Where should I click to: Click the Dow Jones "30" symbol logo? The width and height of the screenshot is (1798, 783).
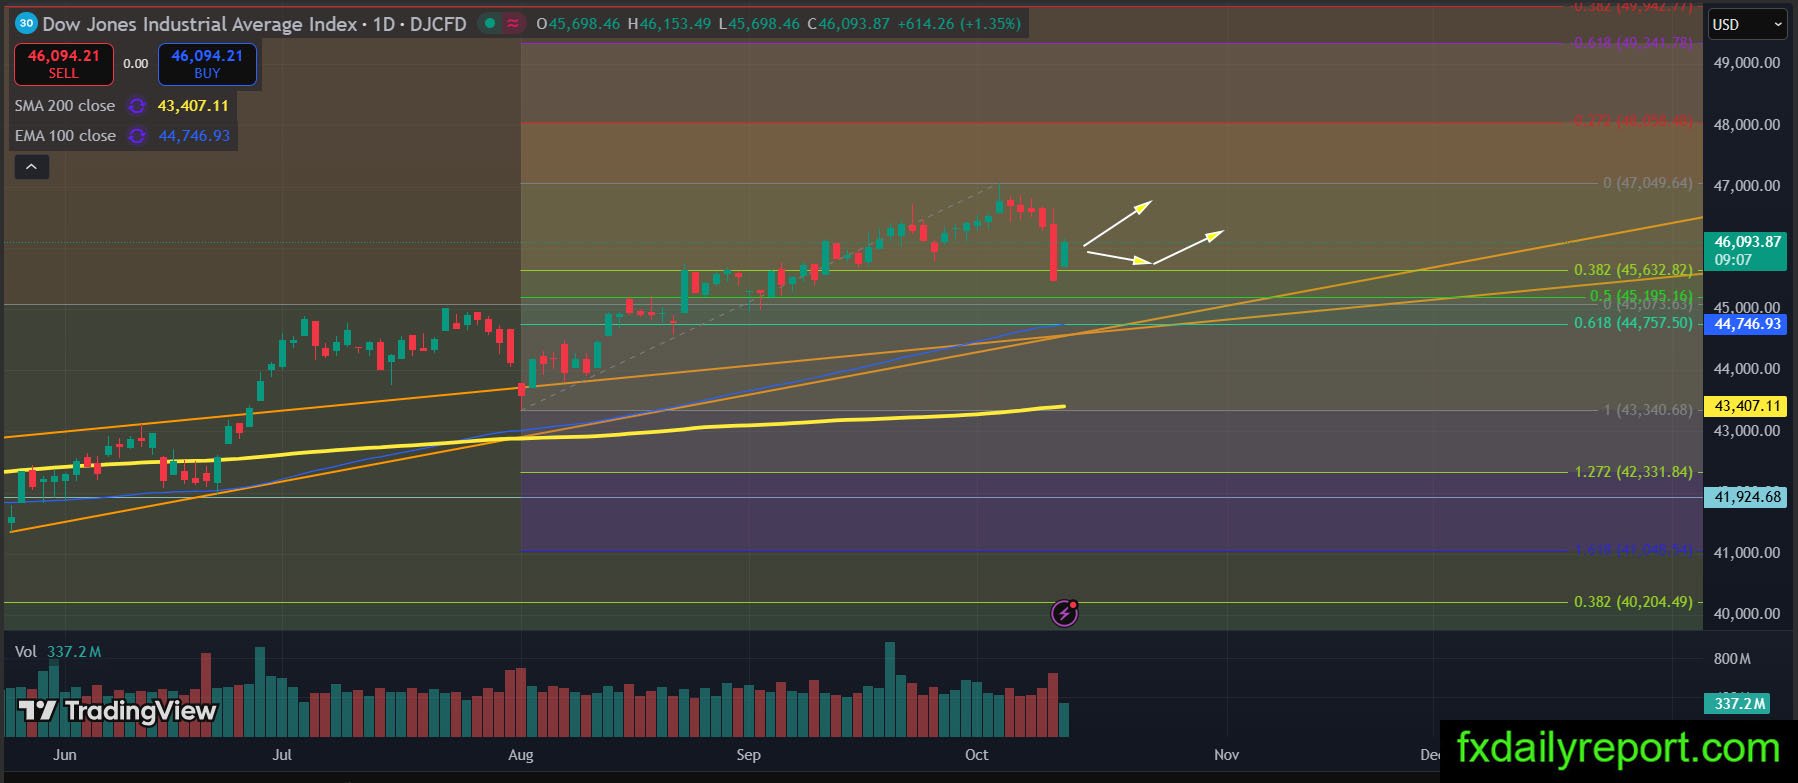pyautogui.click(x=26, y=23)
